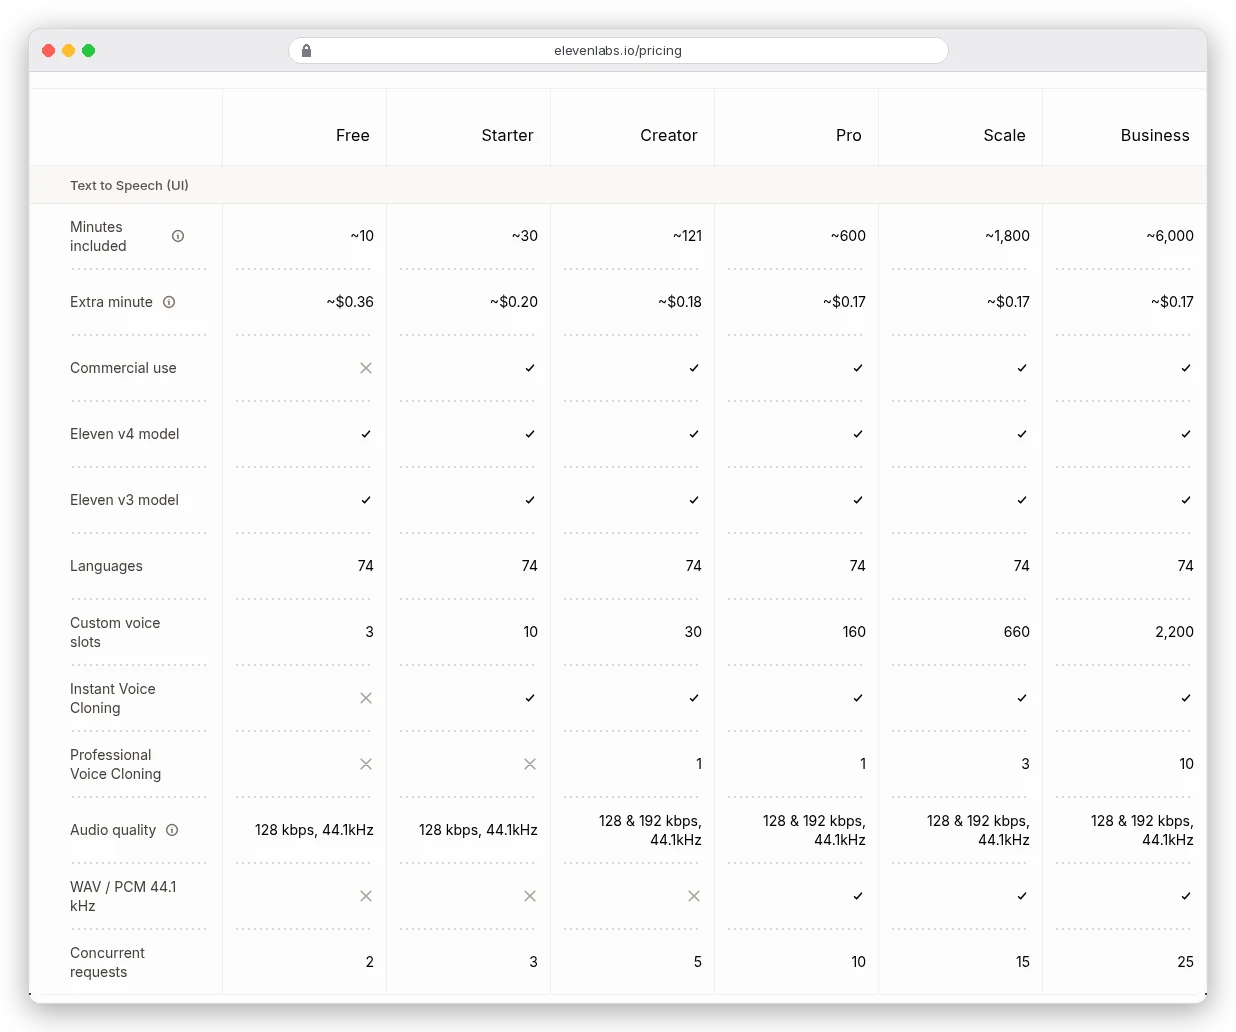
Task: Click the 160 custom voice slots value
Action: pyautogui.click(x=854, y=632)
